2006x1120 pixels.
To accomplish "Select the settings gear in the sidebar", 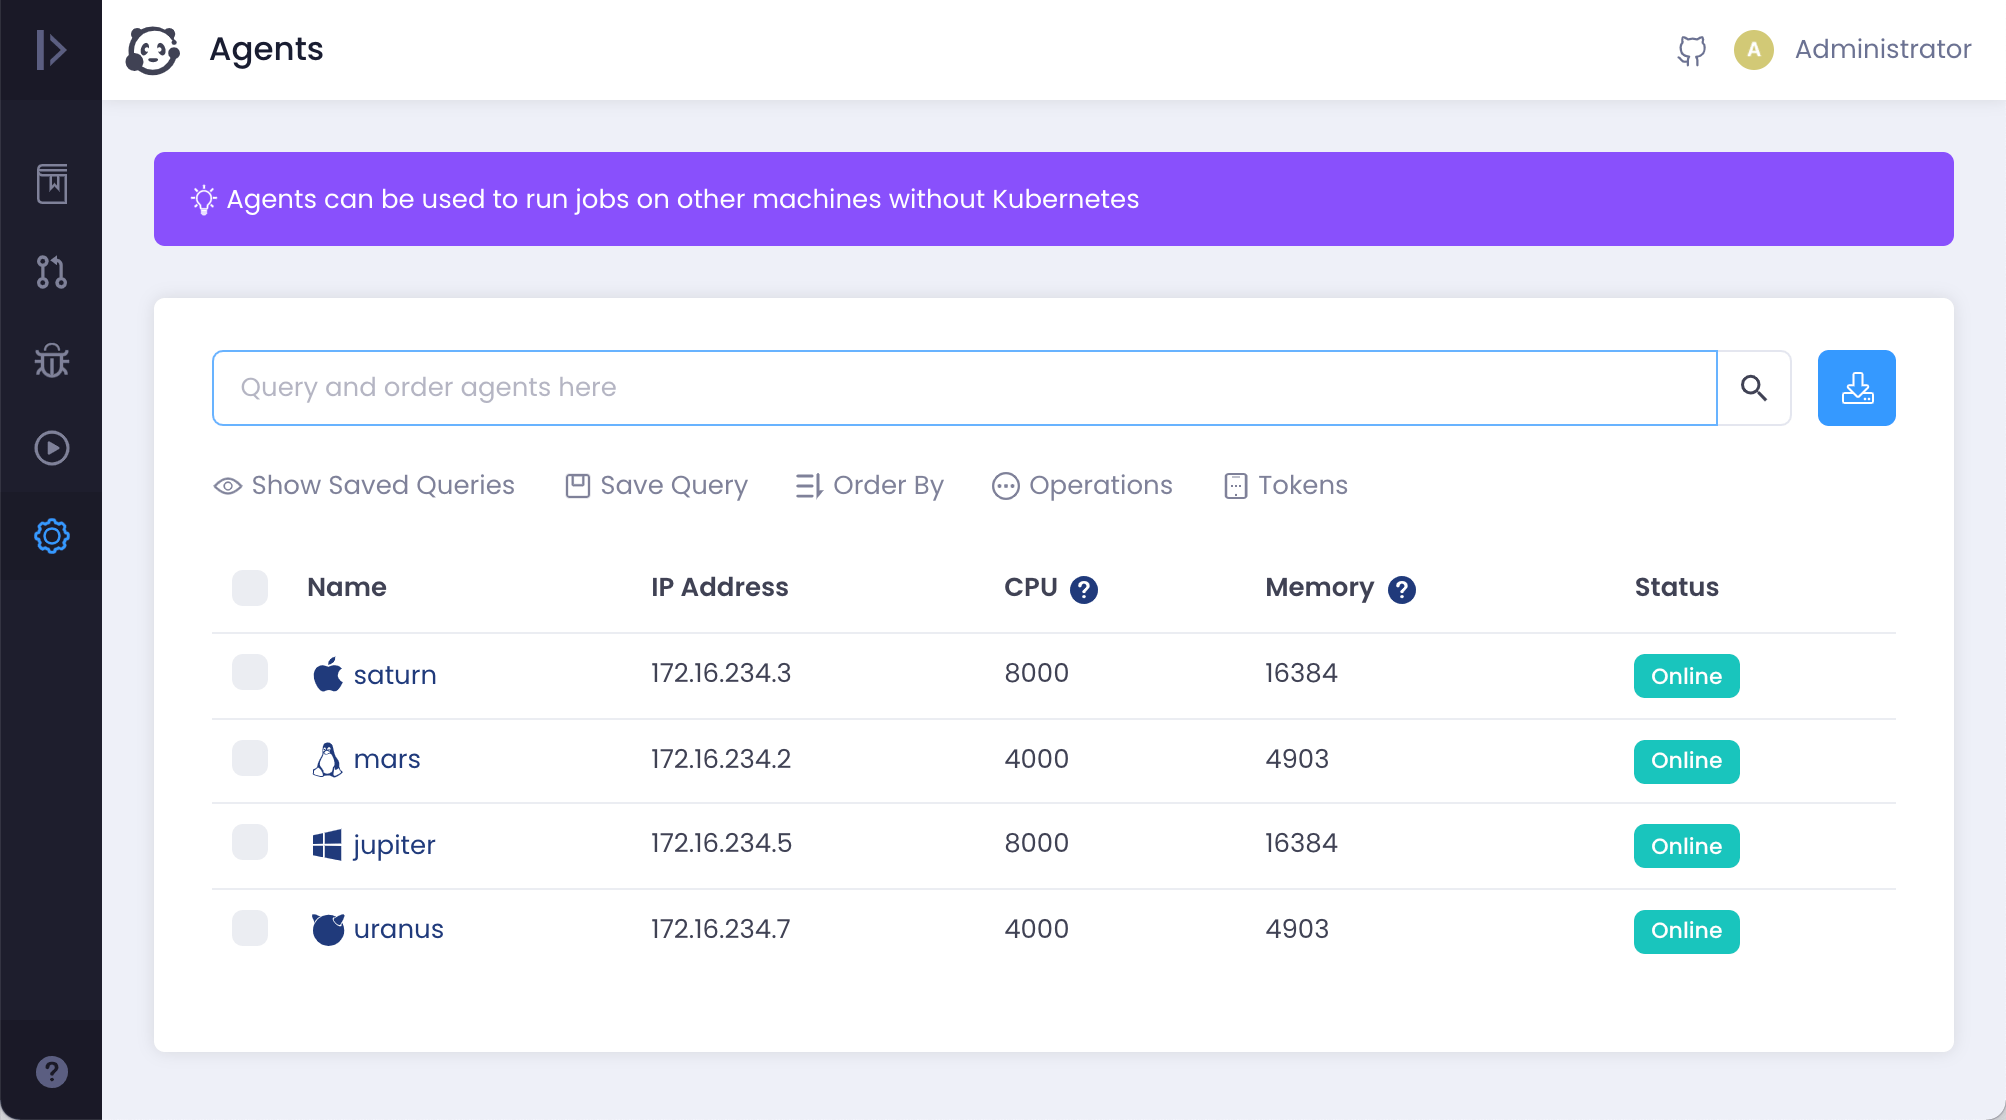I will pyautogui.click(x=51, y=535).
